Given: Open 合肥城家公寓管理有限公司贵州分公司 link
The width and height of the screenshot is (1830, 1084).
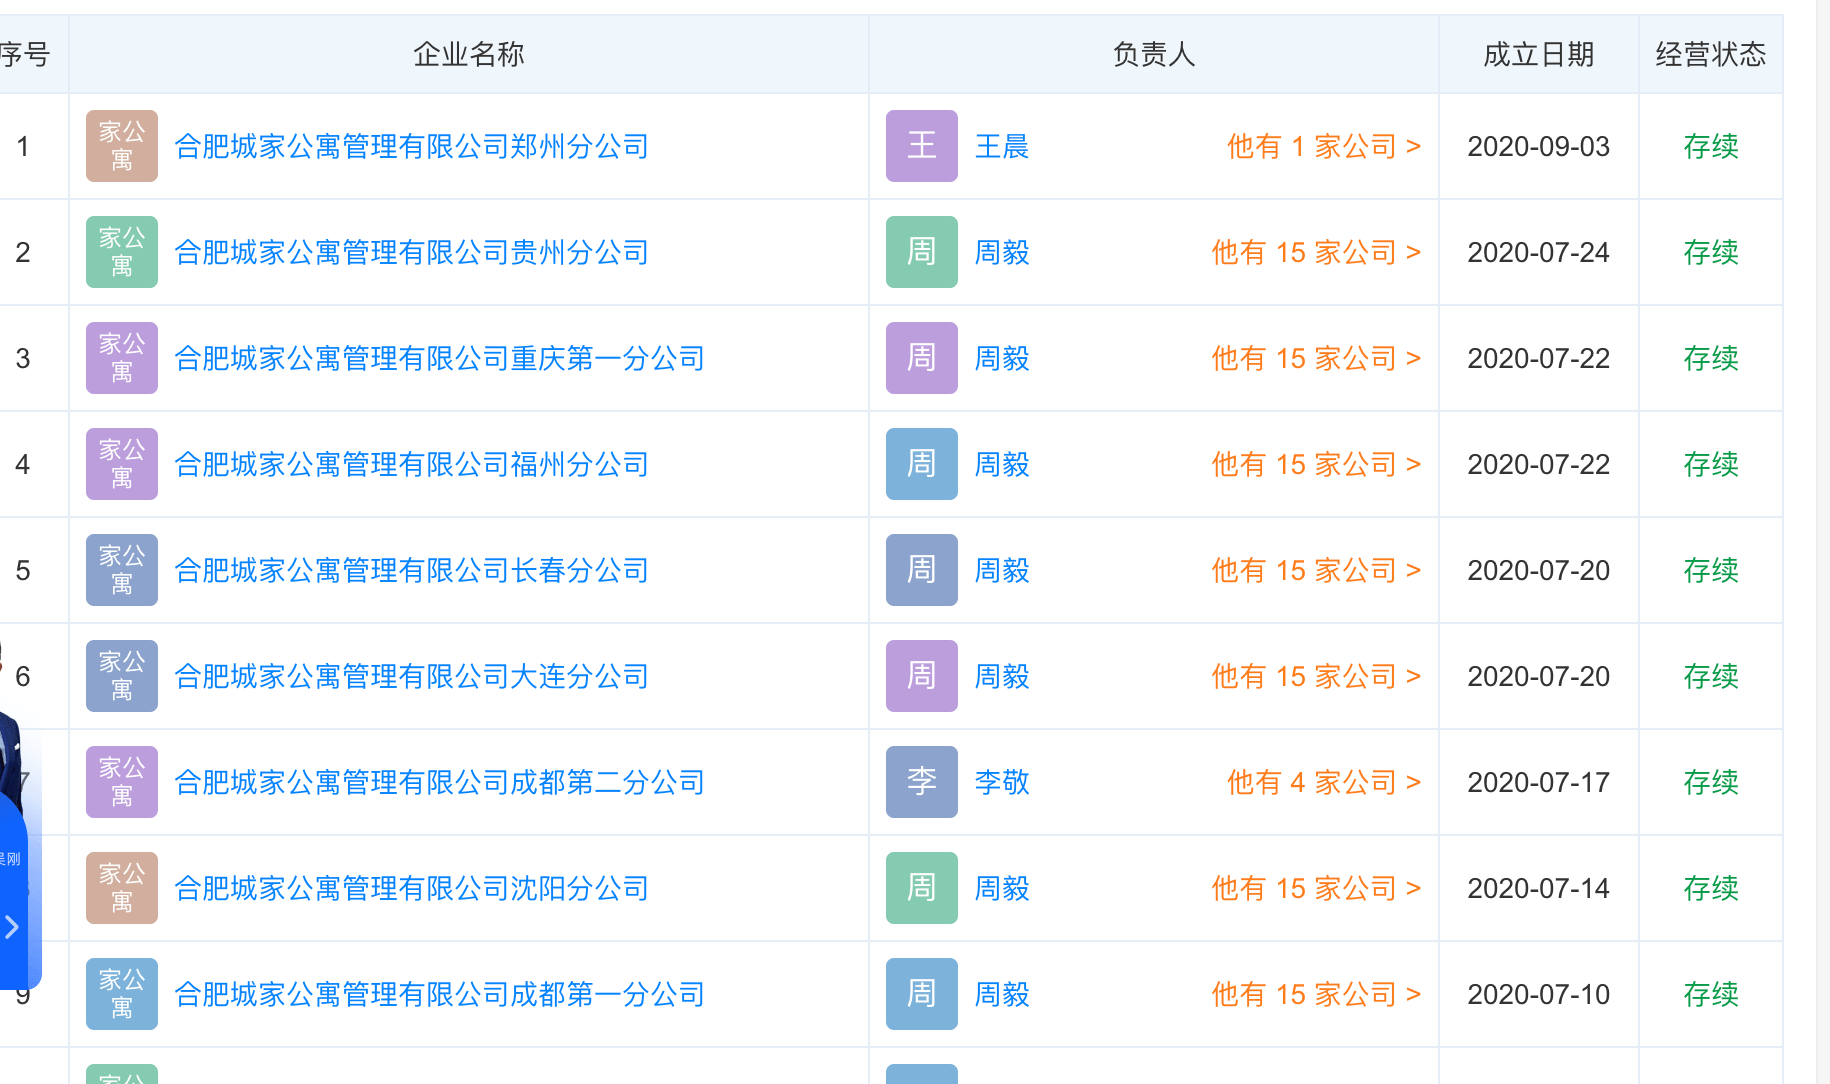Looking at the screenshot, I should point(411,253).
